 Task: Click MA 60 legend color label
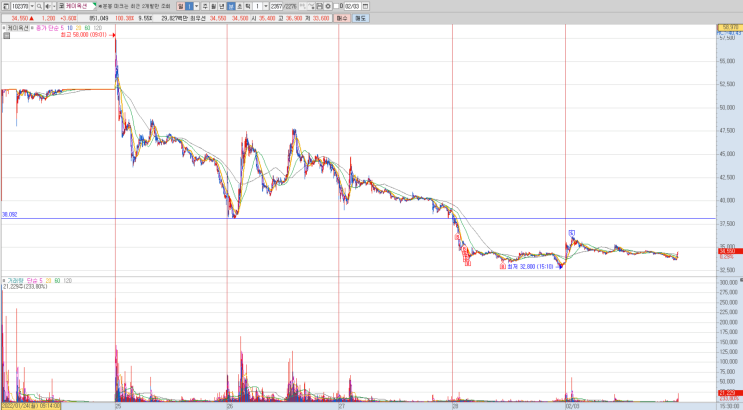click(87, 28)
